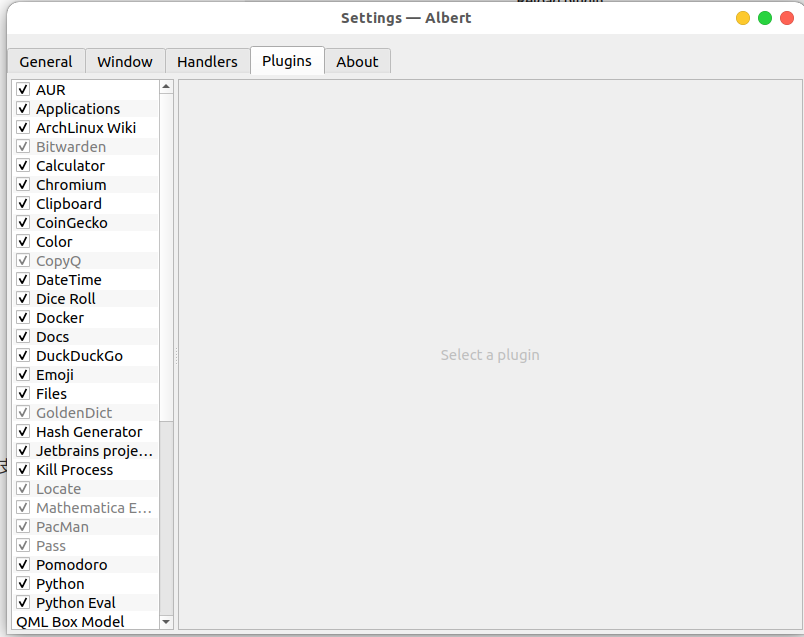Uncheck the Color plugin checkbox
This screenshot has width=804, height=637.
click(23, 241)
